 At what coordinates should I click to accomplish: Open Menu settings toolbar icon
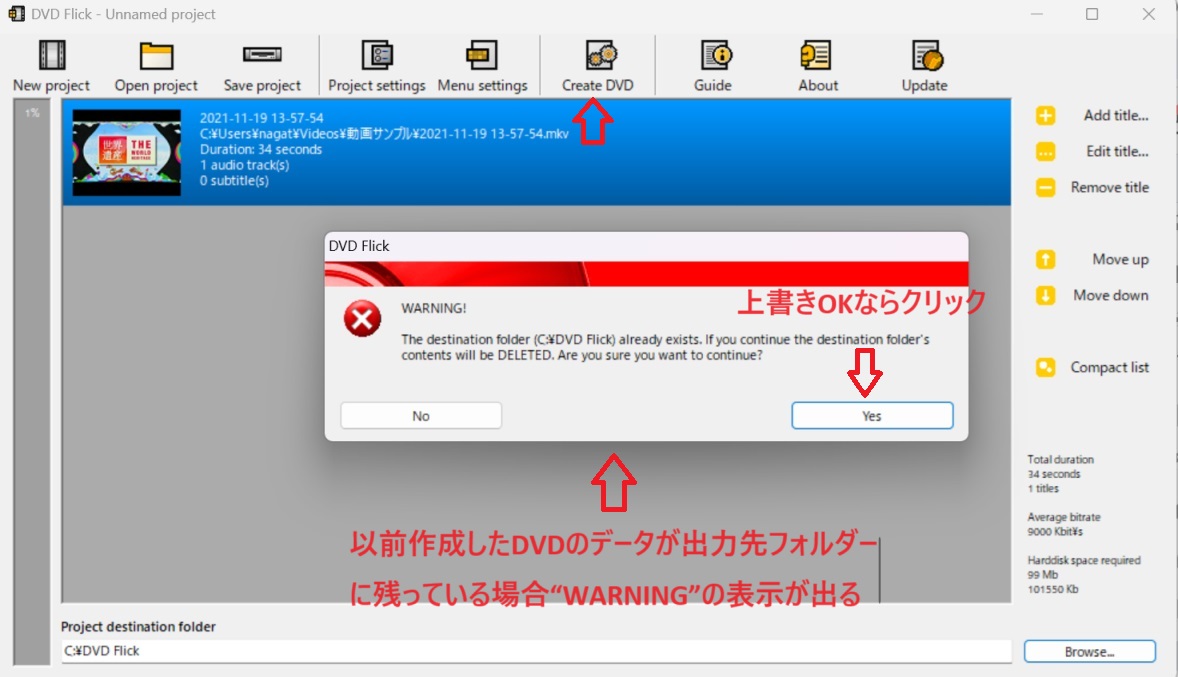pyautogui.click(x=482, y=55)
